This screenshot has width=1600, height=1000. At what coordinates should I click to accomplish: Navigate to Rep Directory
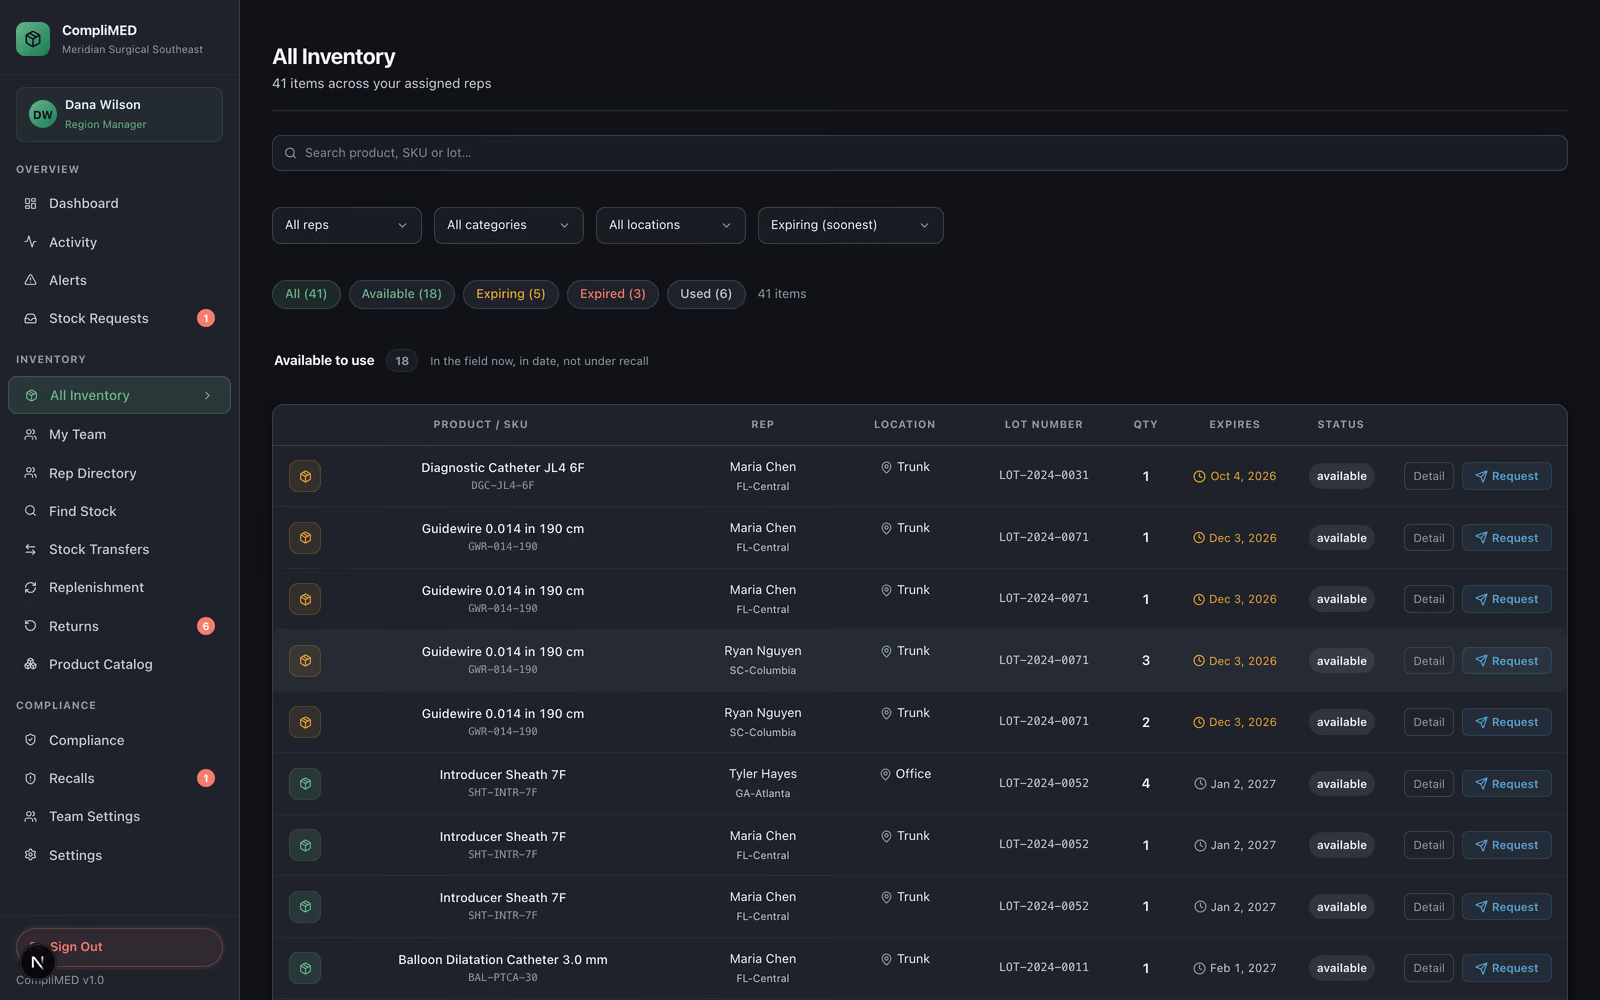(x=119, y=473)
